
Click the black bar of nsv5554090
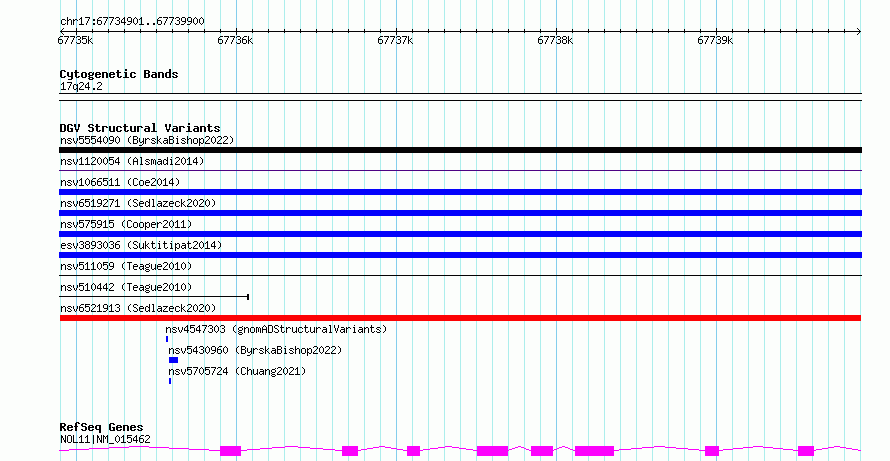click(460, 150)
